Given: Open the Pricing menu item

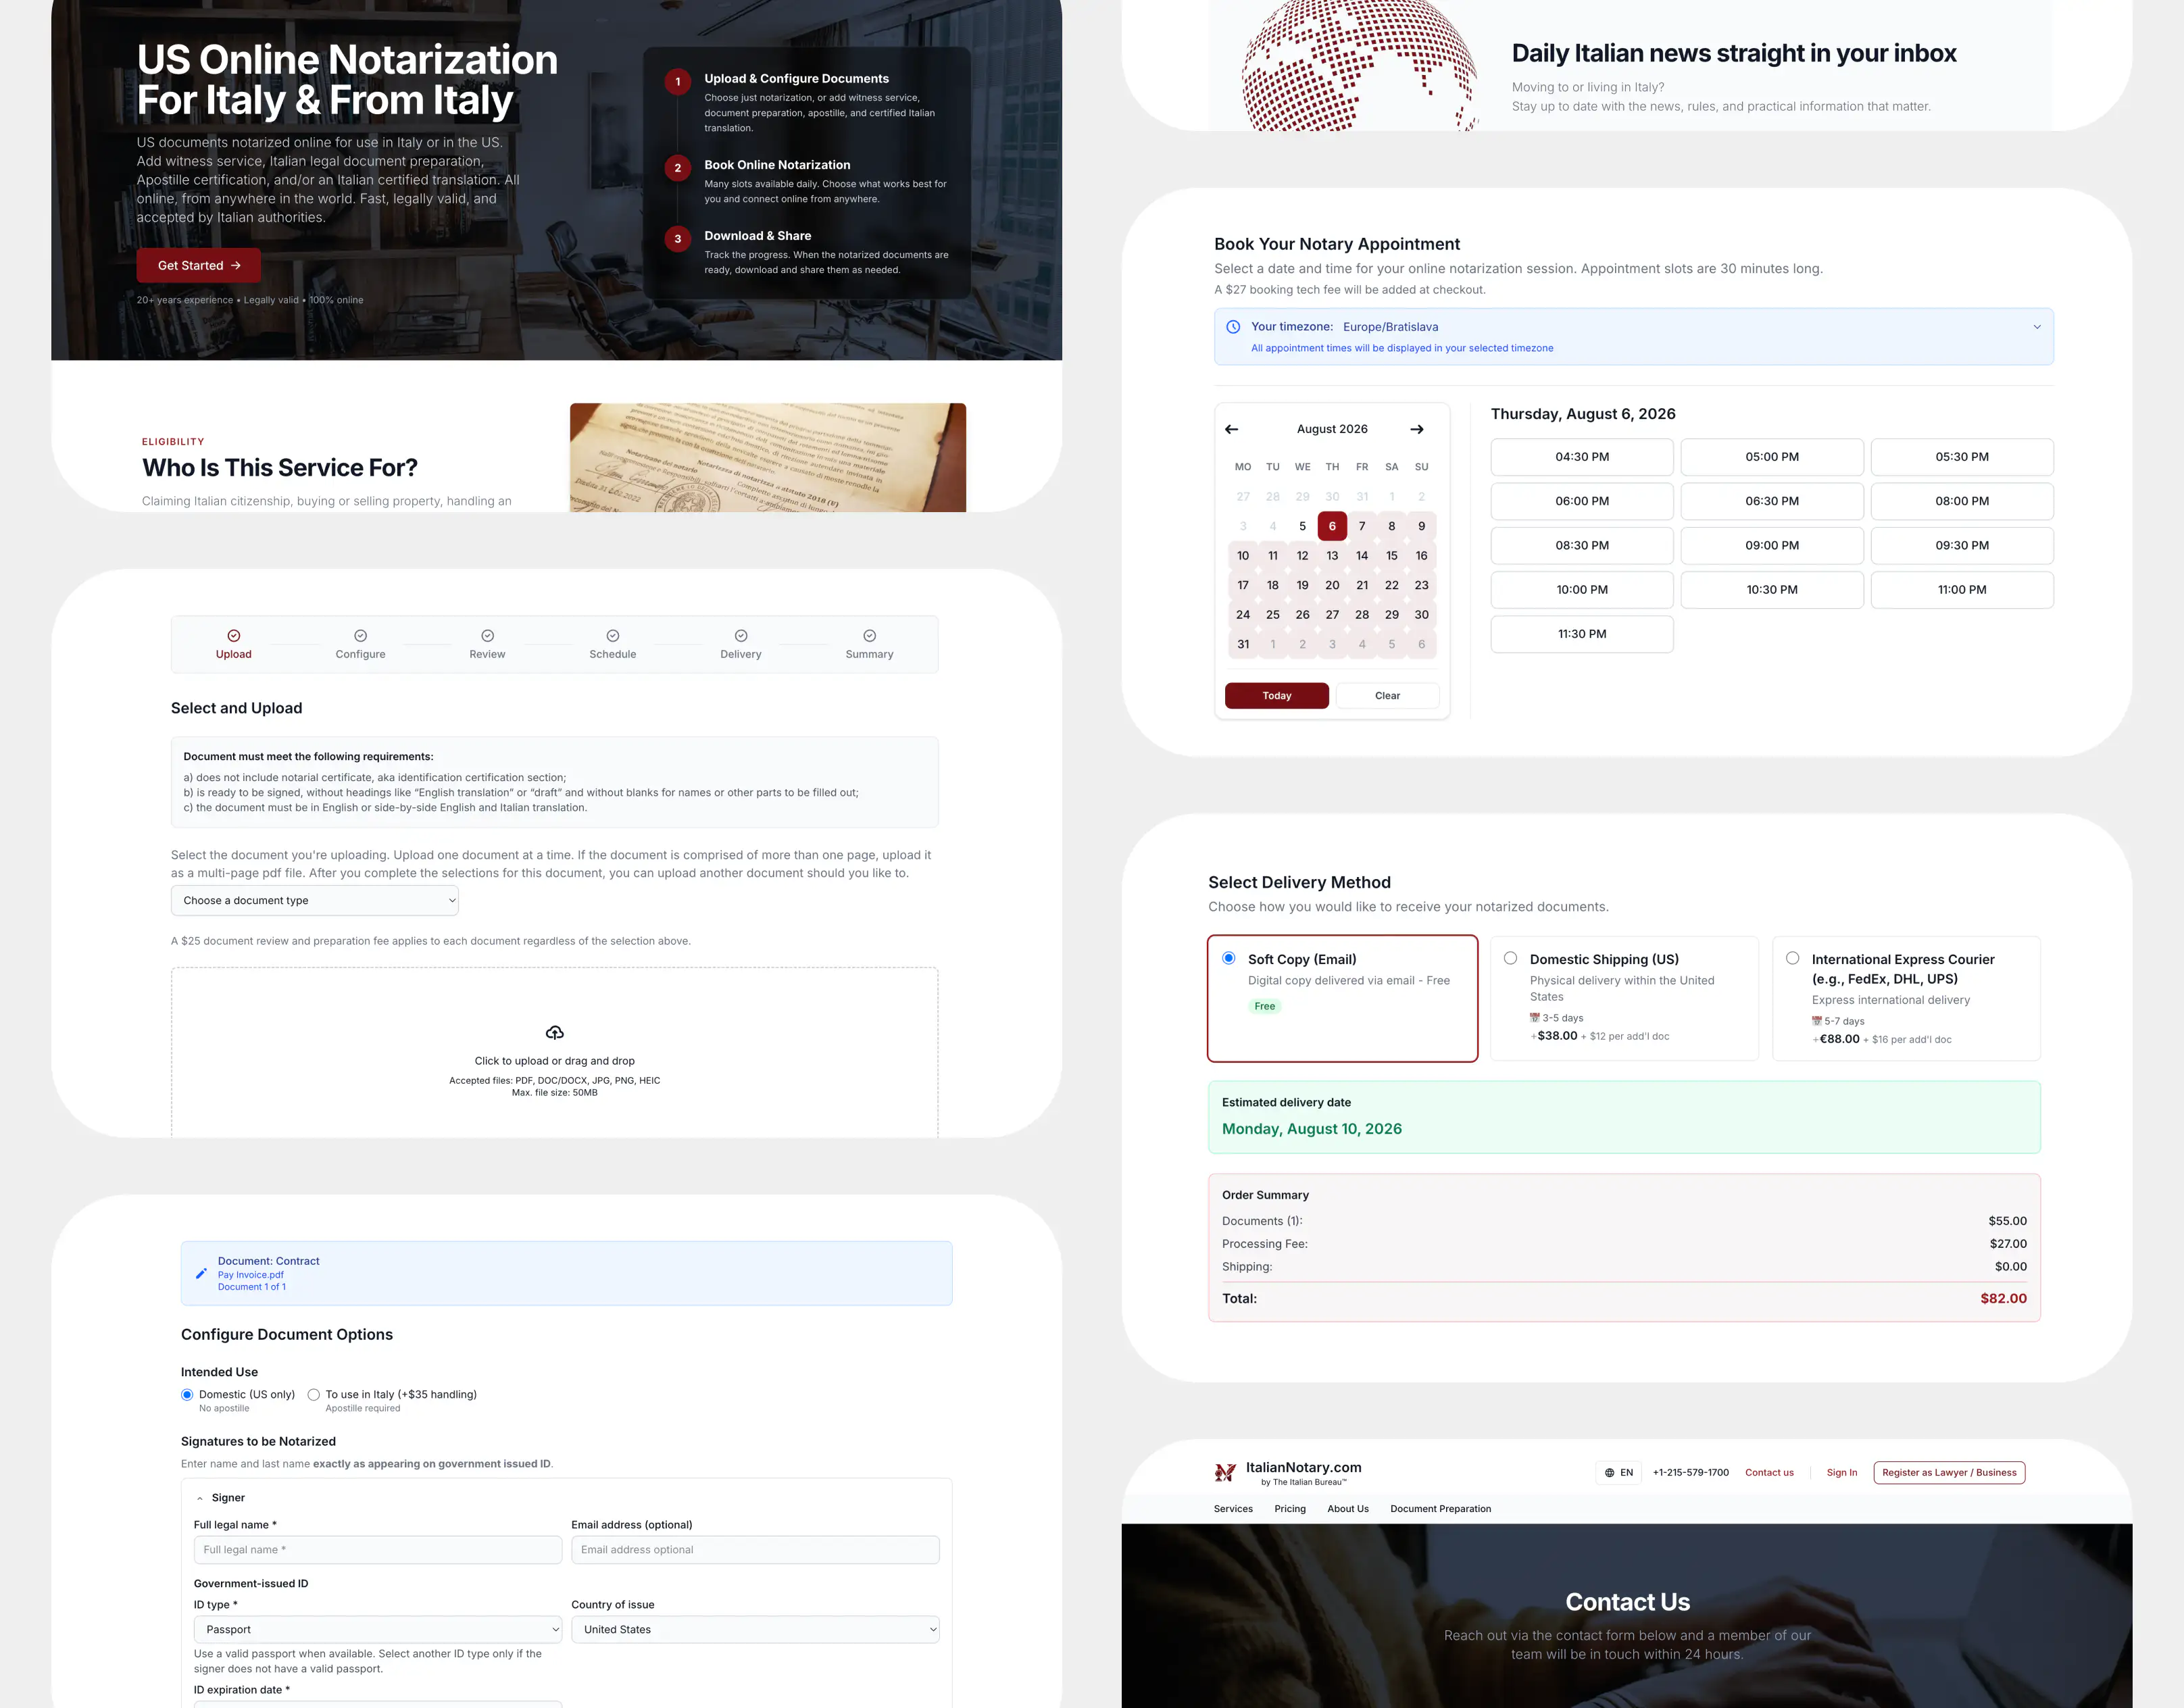Looking at the screenshot, I should pyautogui.click(x=1290, y=1509).
